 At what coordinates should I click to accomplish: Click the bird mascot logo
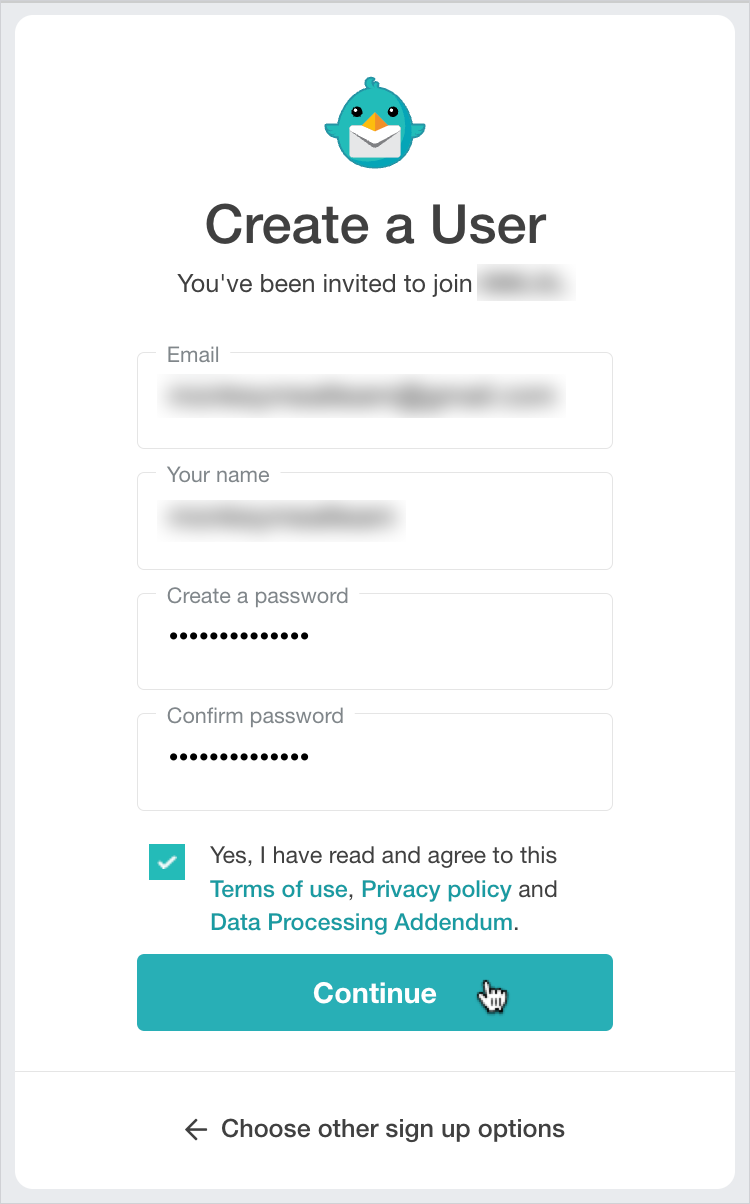[x=375, y=123]
